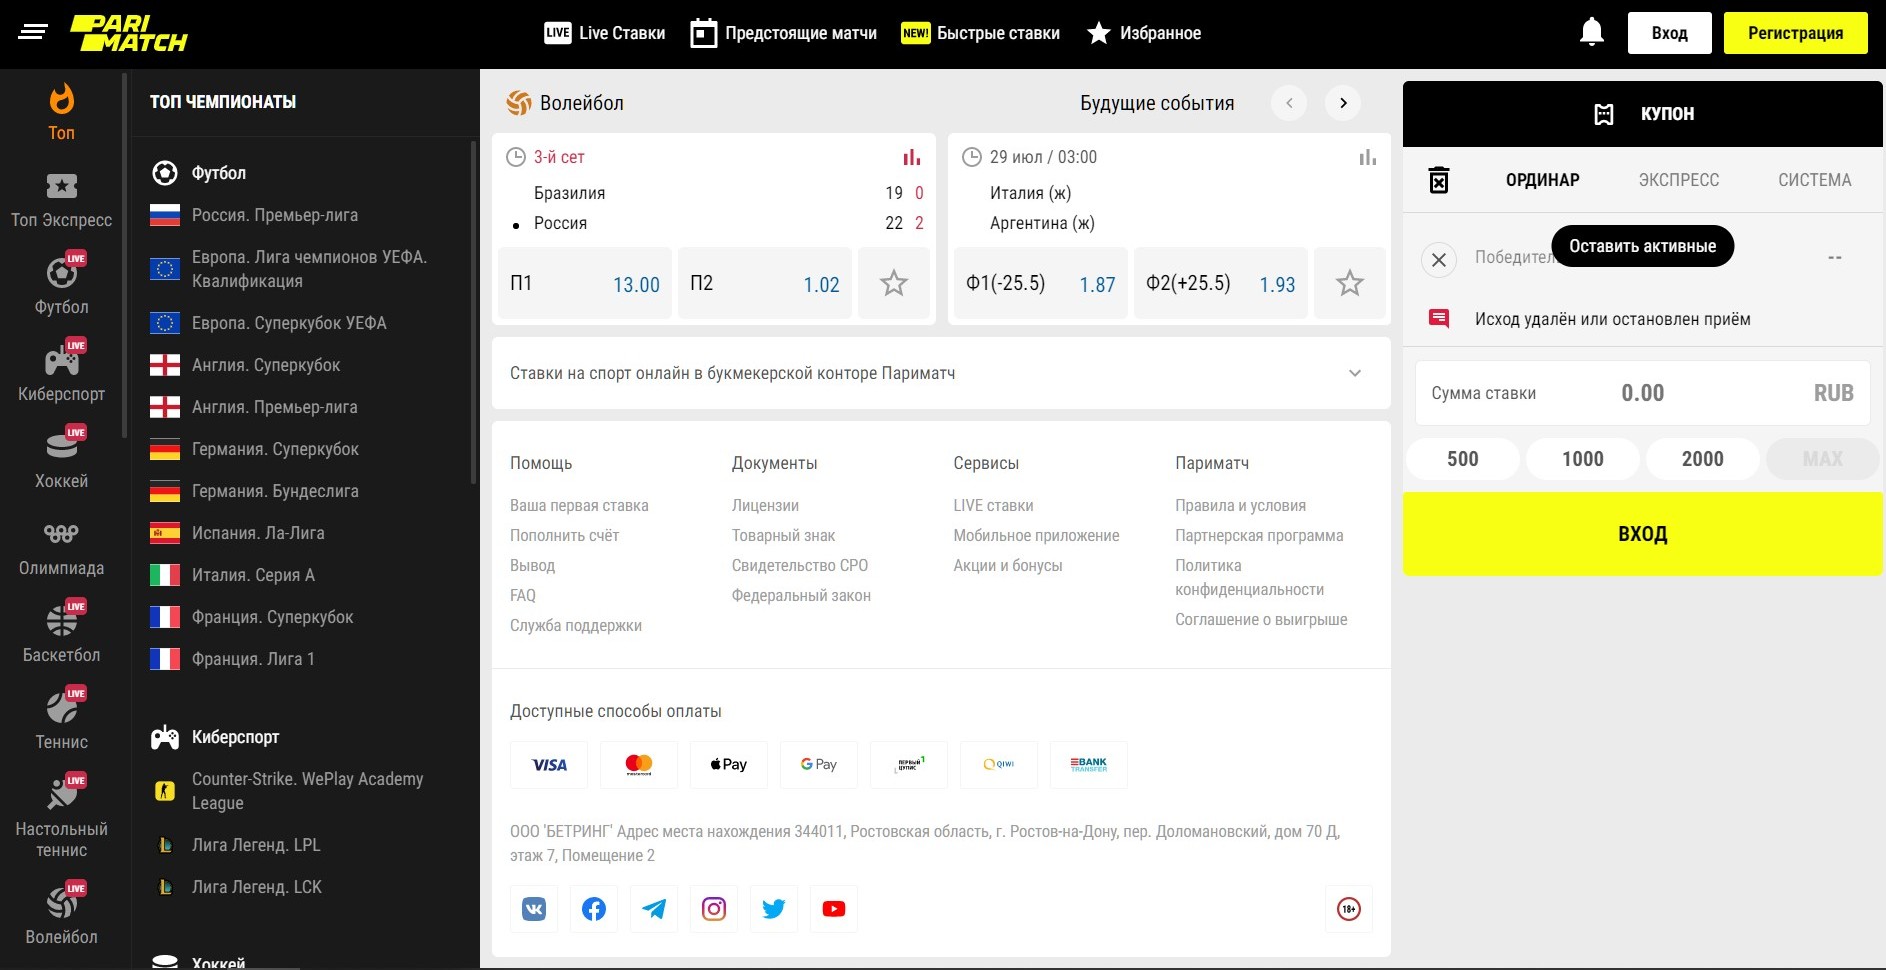Set bet amount to 1000
The image size is (1886, 970).
coord(1583,459)
